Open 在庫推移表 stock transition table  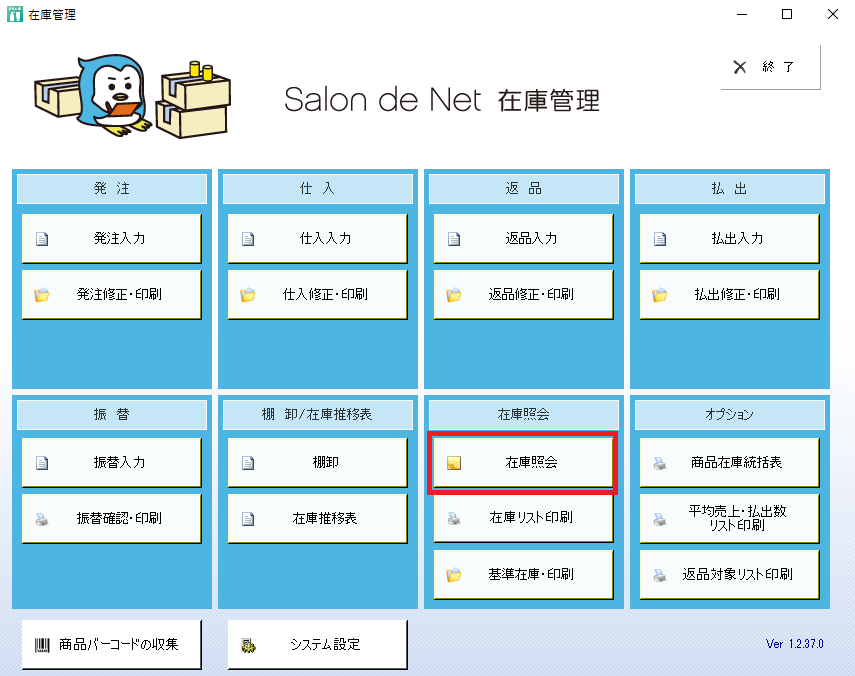(317, 519)
